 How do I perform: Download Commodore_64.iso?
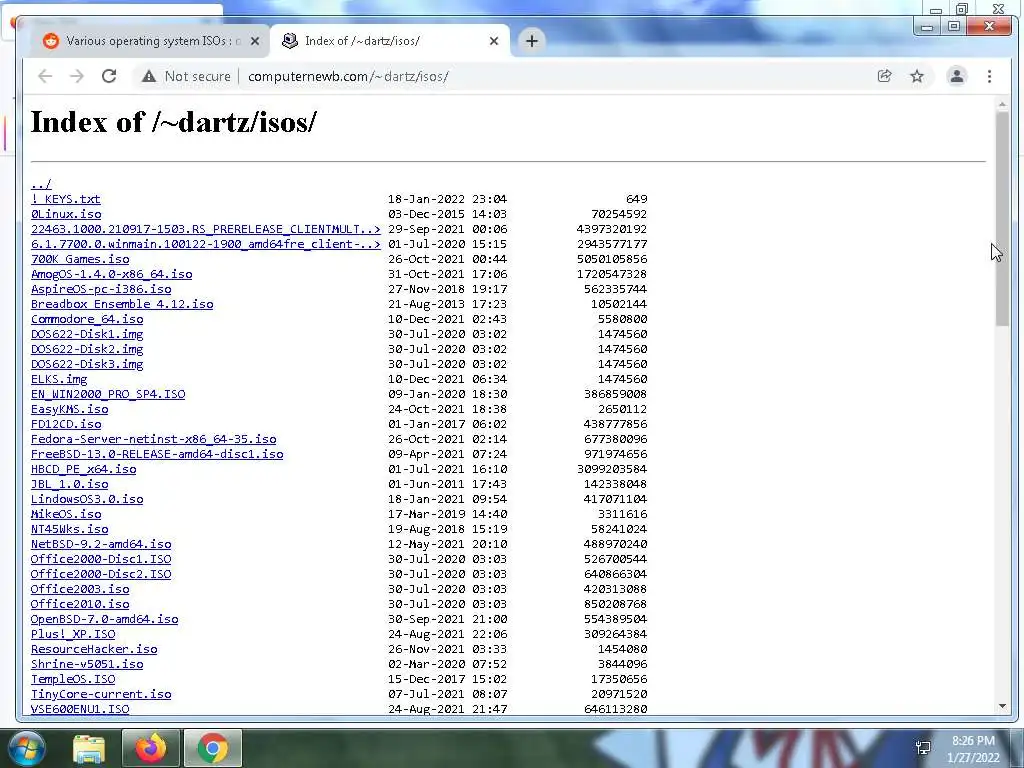(87, 319)
